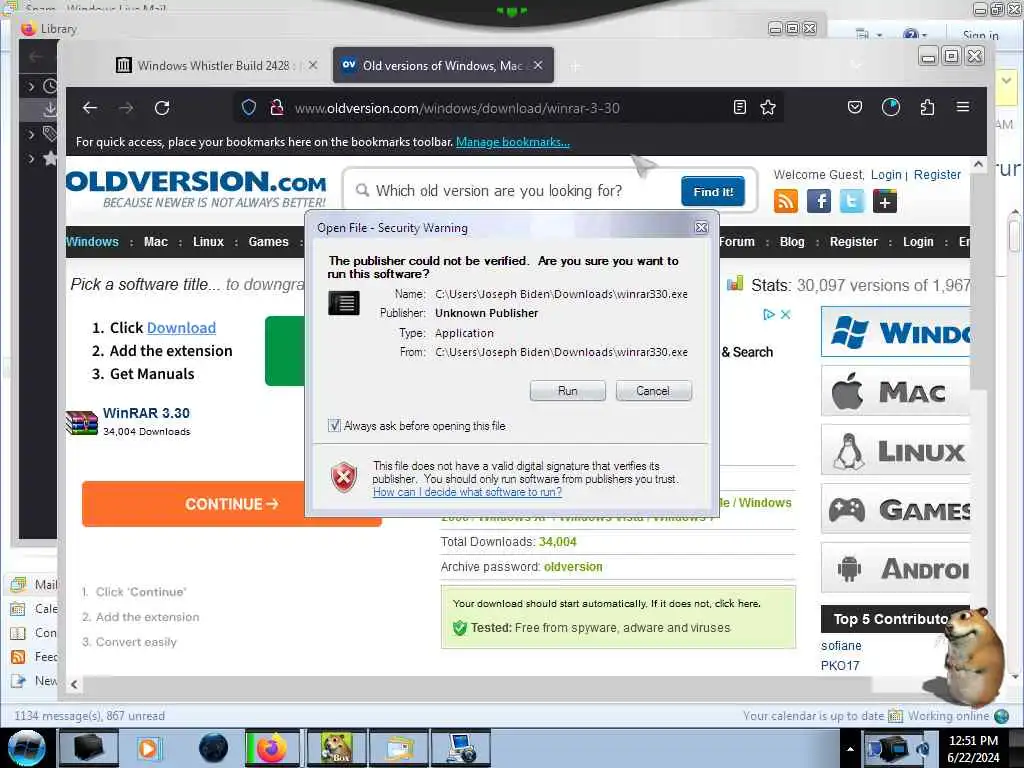Toggle reader view icon in address bar

[x=739, y=107]
